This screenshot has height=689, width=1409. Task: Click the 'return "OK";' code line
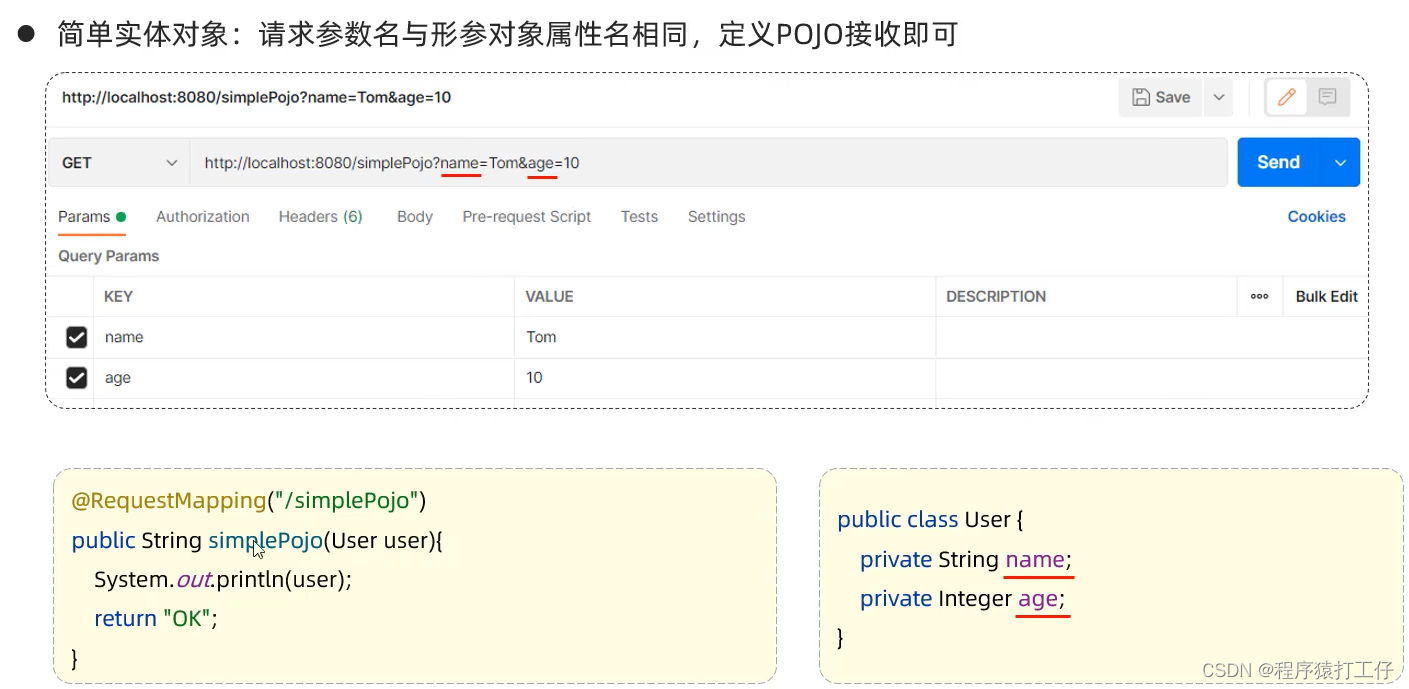pos(155,618)
